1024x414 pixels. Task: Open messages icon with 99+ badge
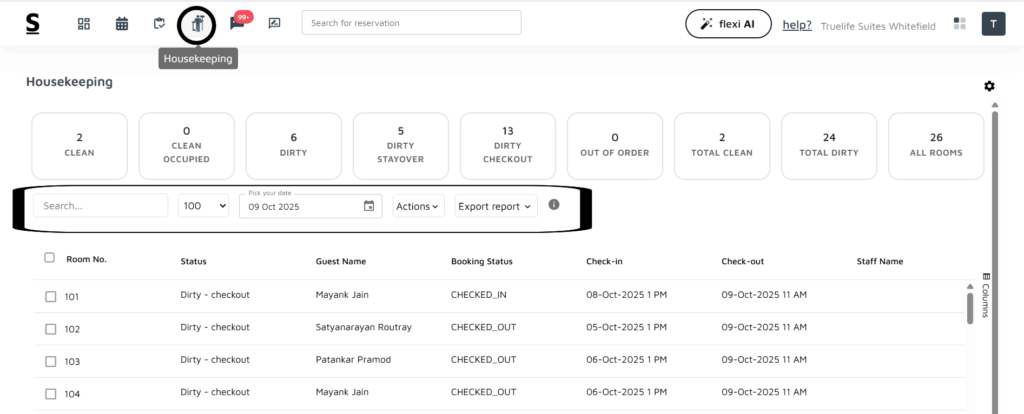click(x=237, y=24)
